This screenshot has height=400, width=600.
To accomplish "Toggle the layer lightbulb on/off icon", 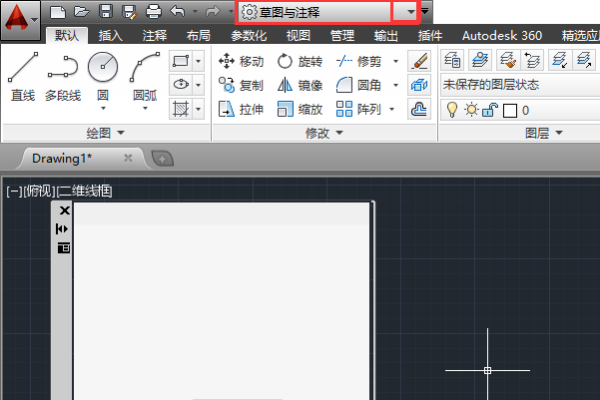I will [452, 110].
